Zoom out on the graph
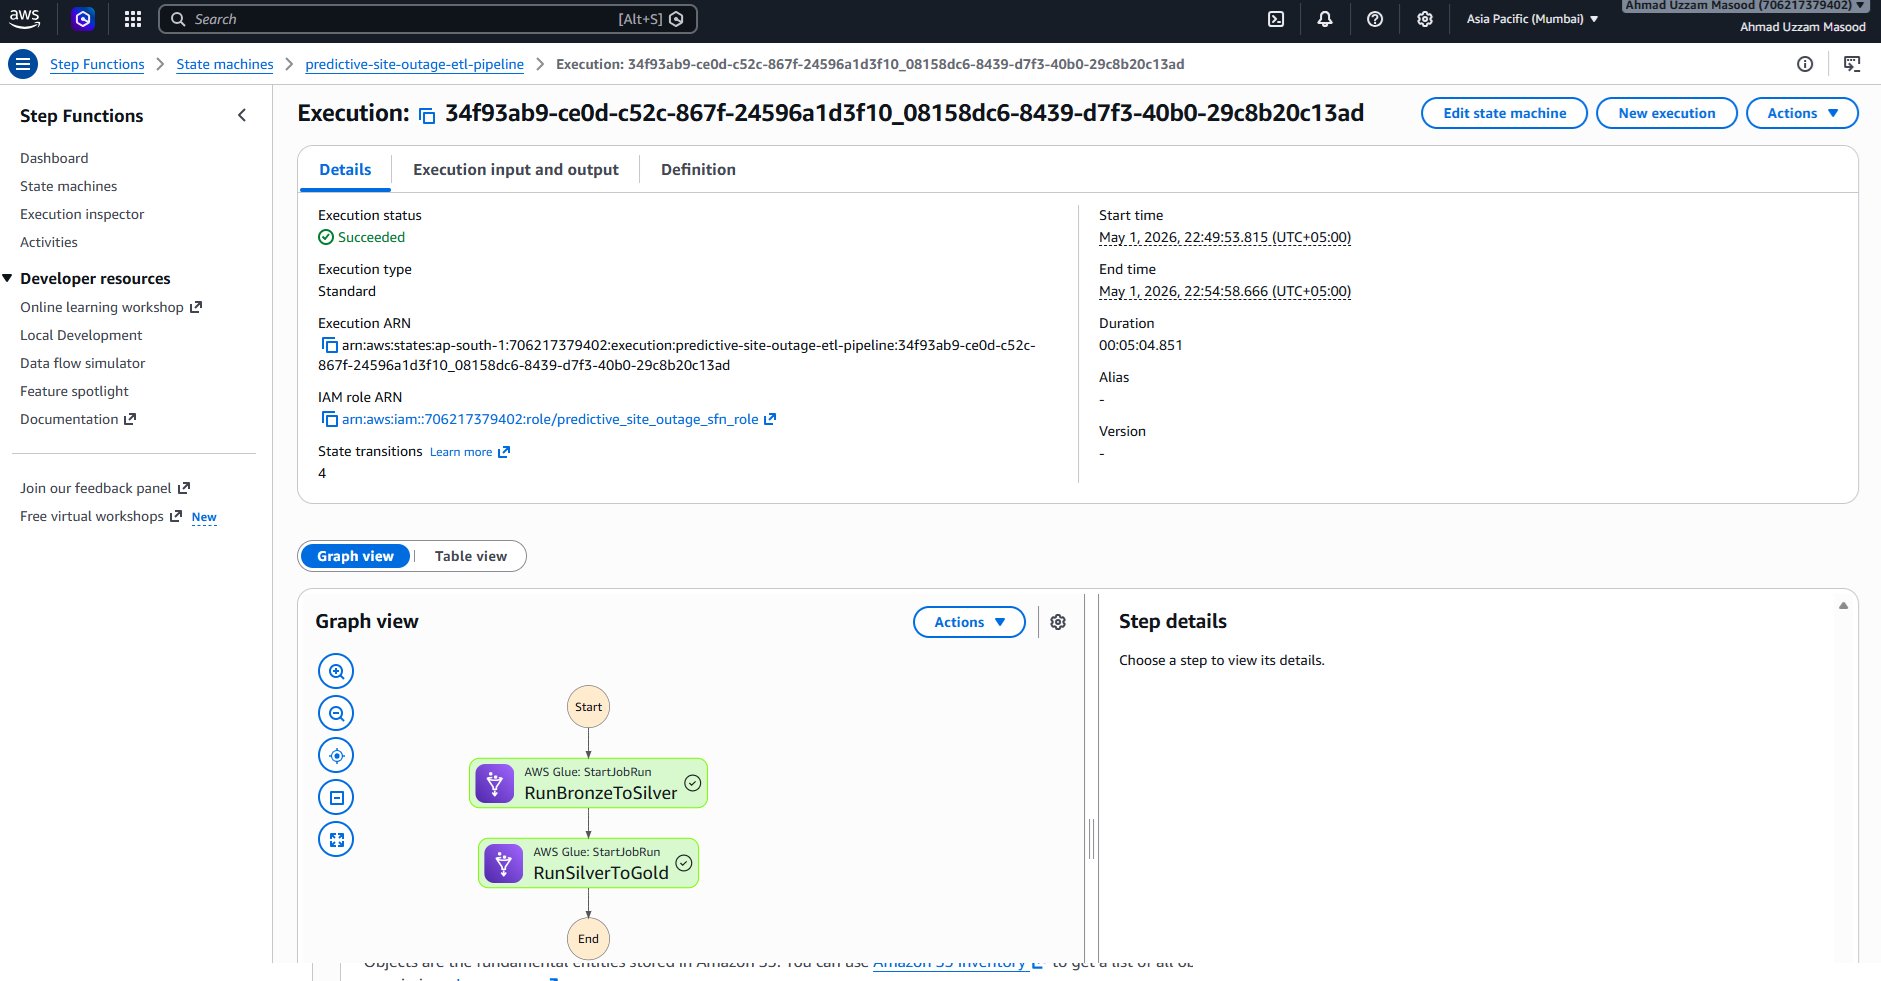 [x=336, y=713]
